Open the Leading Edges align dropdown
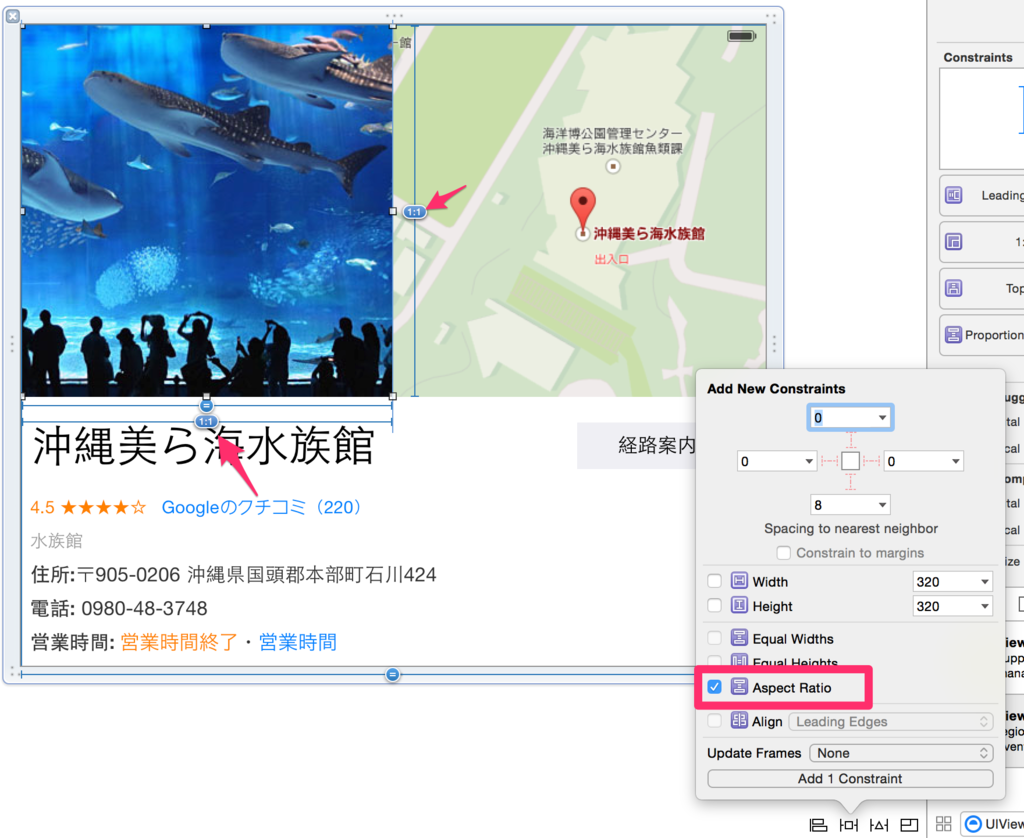This screenshot has width=1024, height=838. point(891,721)
